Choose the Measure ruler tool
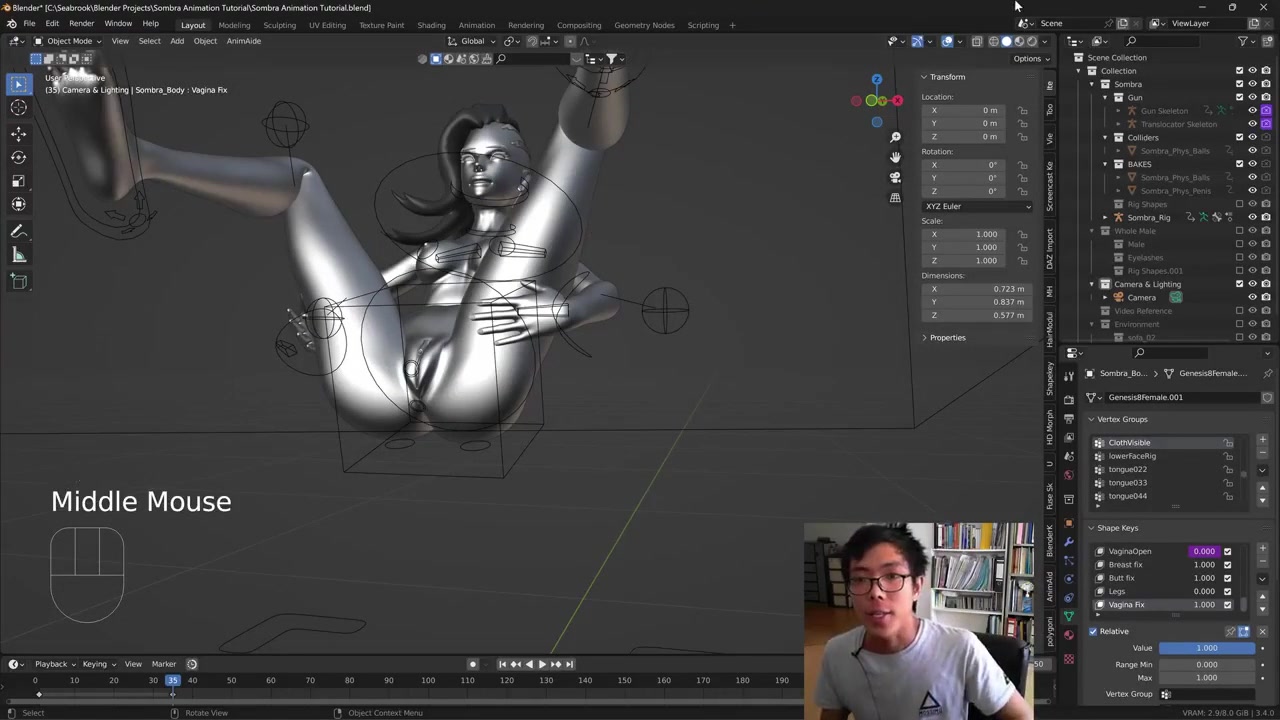Screen dimensions: 1280x720 (x=18, y=255)
